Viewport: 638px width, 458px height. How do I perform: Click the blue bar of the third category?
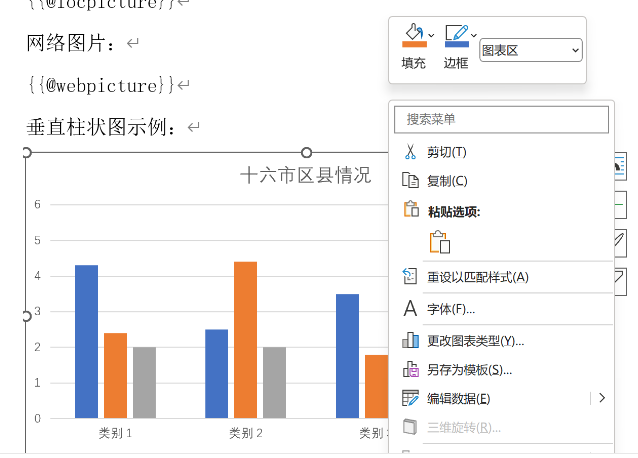[347, 356]
